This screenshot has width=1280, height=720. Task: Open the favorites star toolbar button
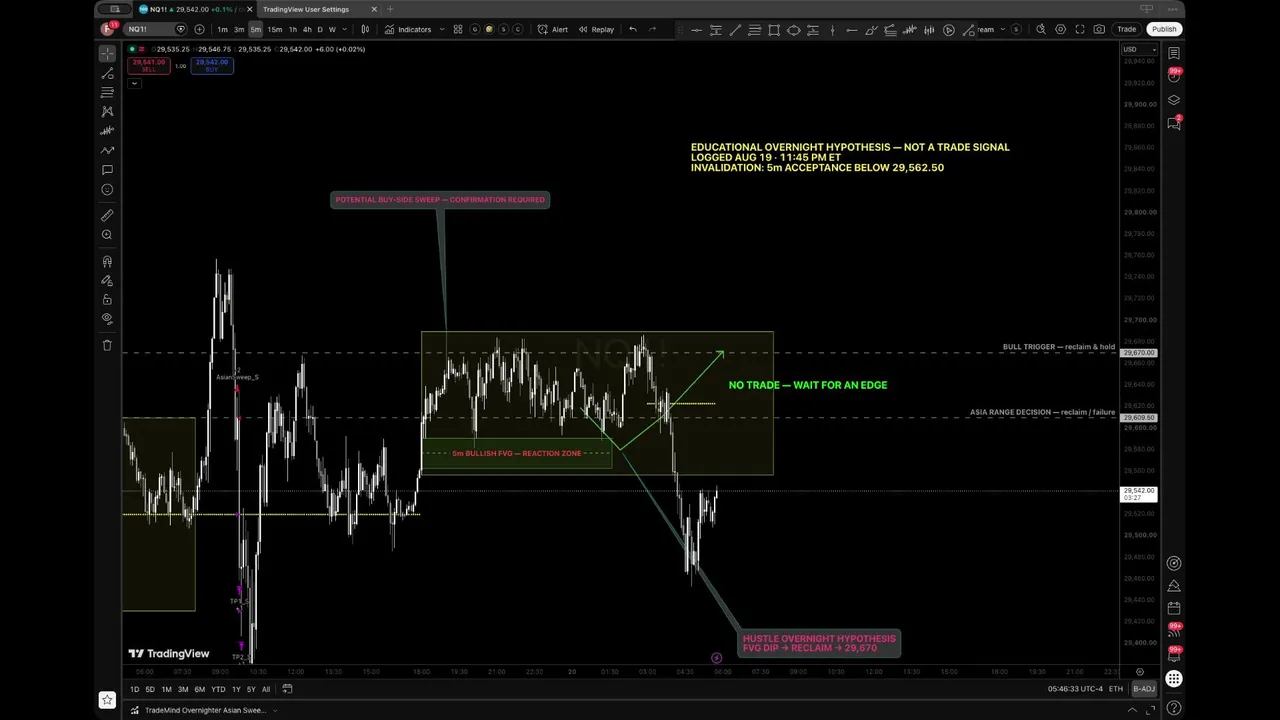(107, 700)
